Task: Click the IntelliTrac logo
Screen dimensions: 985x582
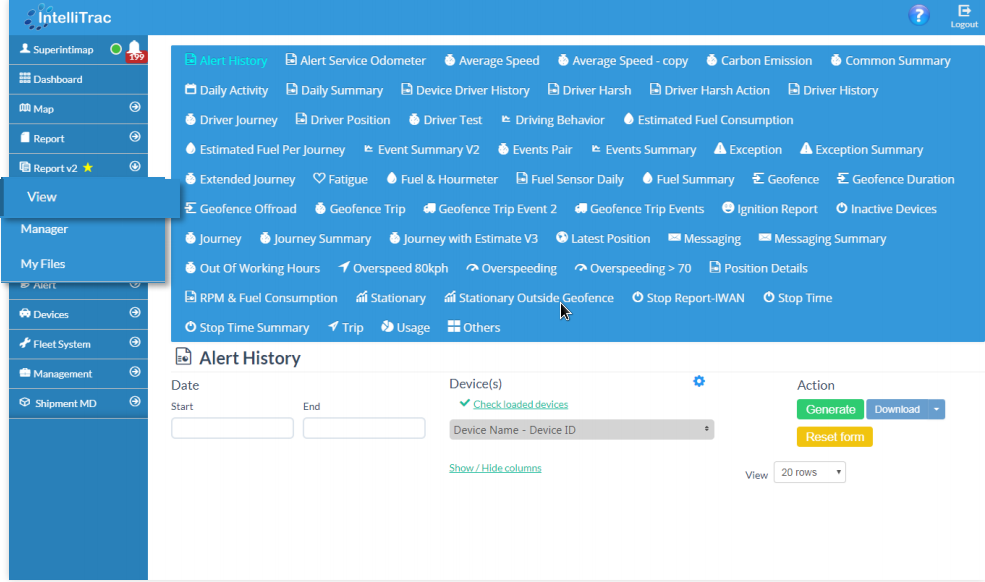Action: [70, 16]
